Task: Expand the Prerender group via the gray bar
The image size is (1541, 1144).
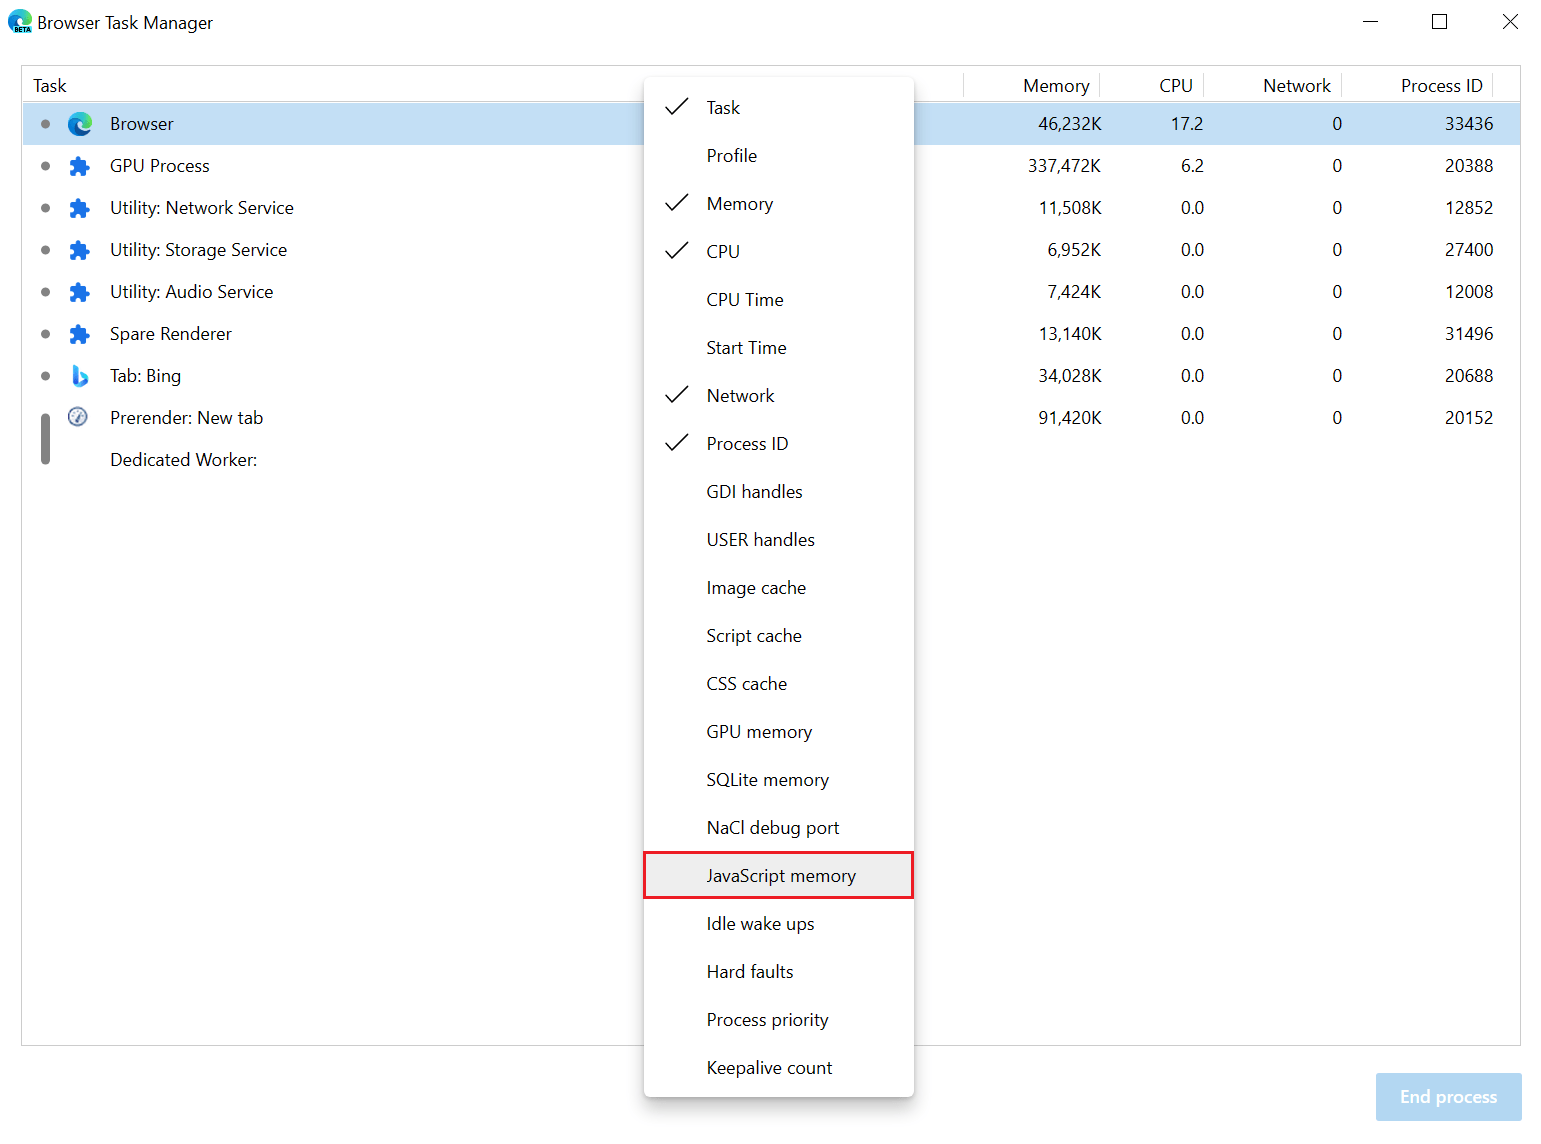Action: click(45, 438)
